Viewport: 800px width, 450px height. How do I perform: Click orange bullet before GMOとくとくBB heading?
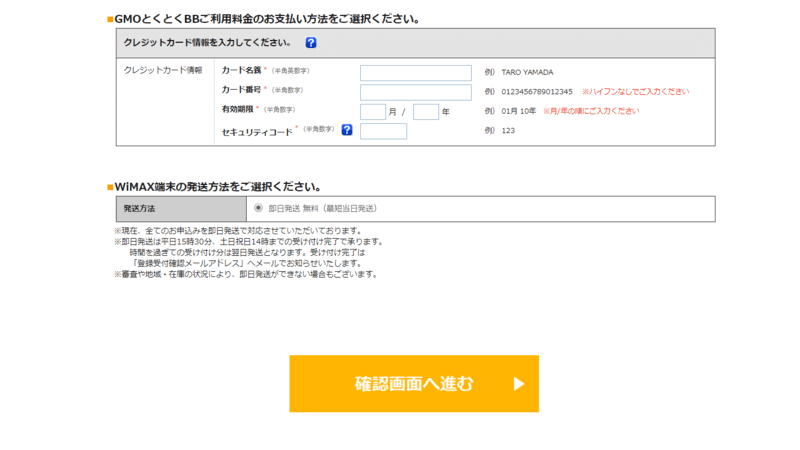click(x=110, y=19)
